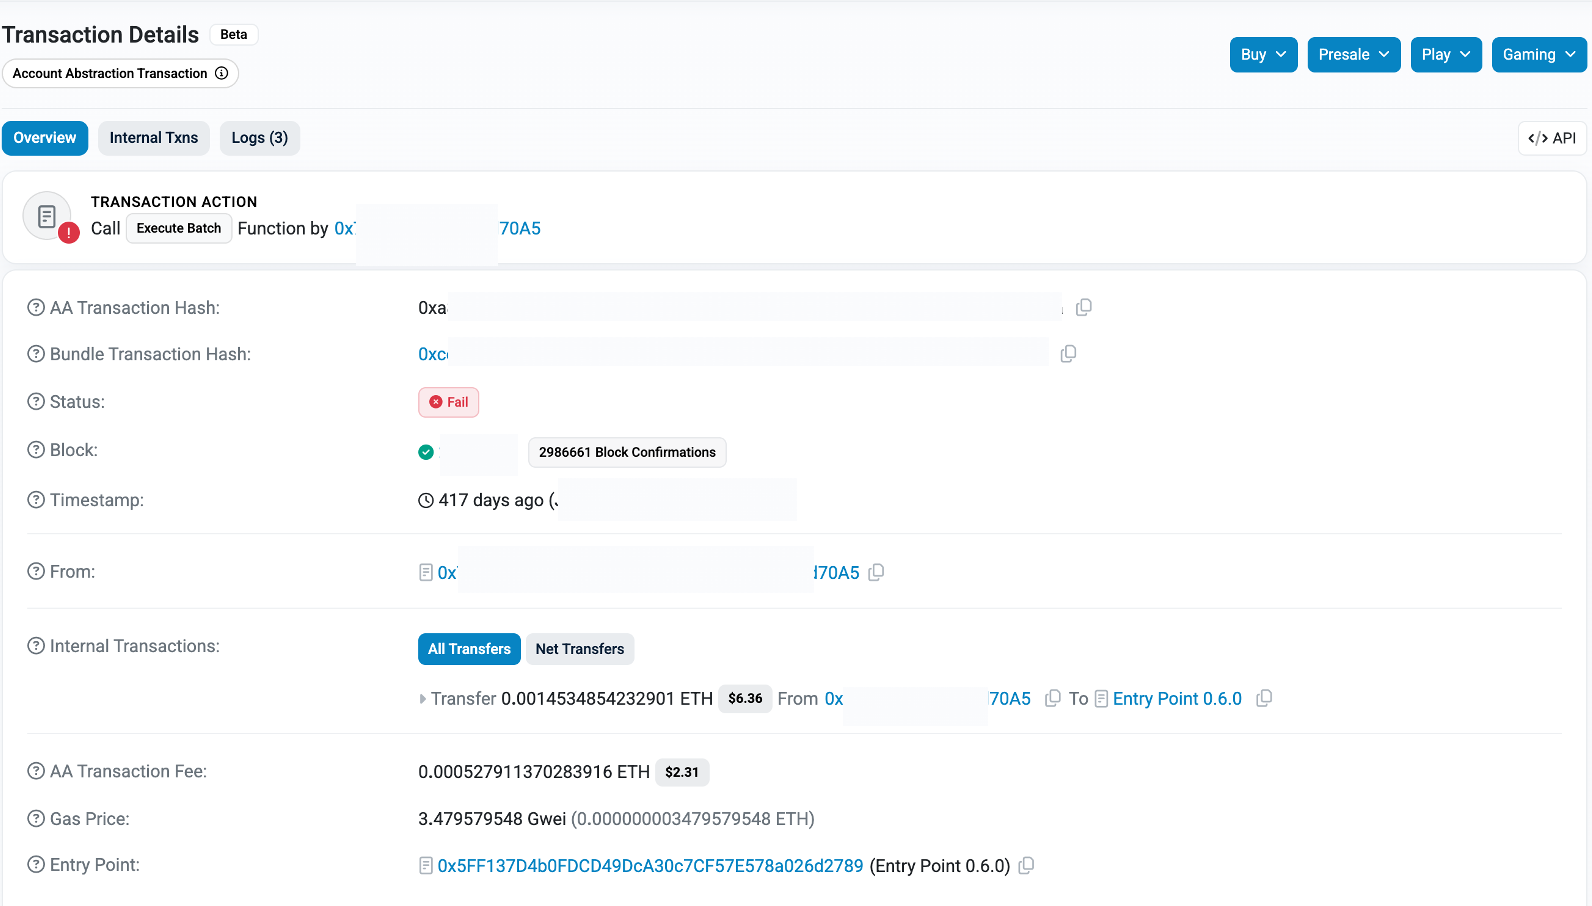Viewport: 1592px width, 906px height.
Task: Expand the Transfer row disclosure triangle
Action: click(422, 699)
